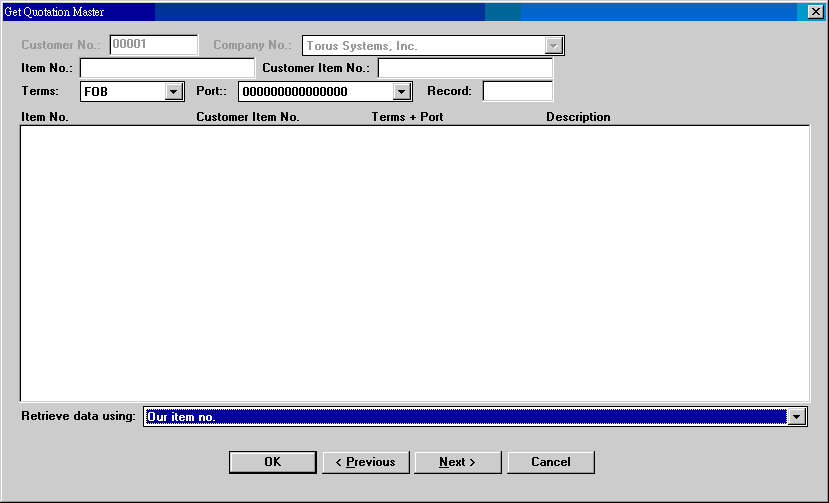Click the Customer No. field showing 00001
The width and height of the screenshot is (829, 503).
[x=154, y=45]
